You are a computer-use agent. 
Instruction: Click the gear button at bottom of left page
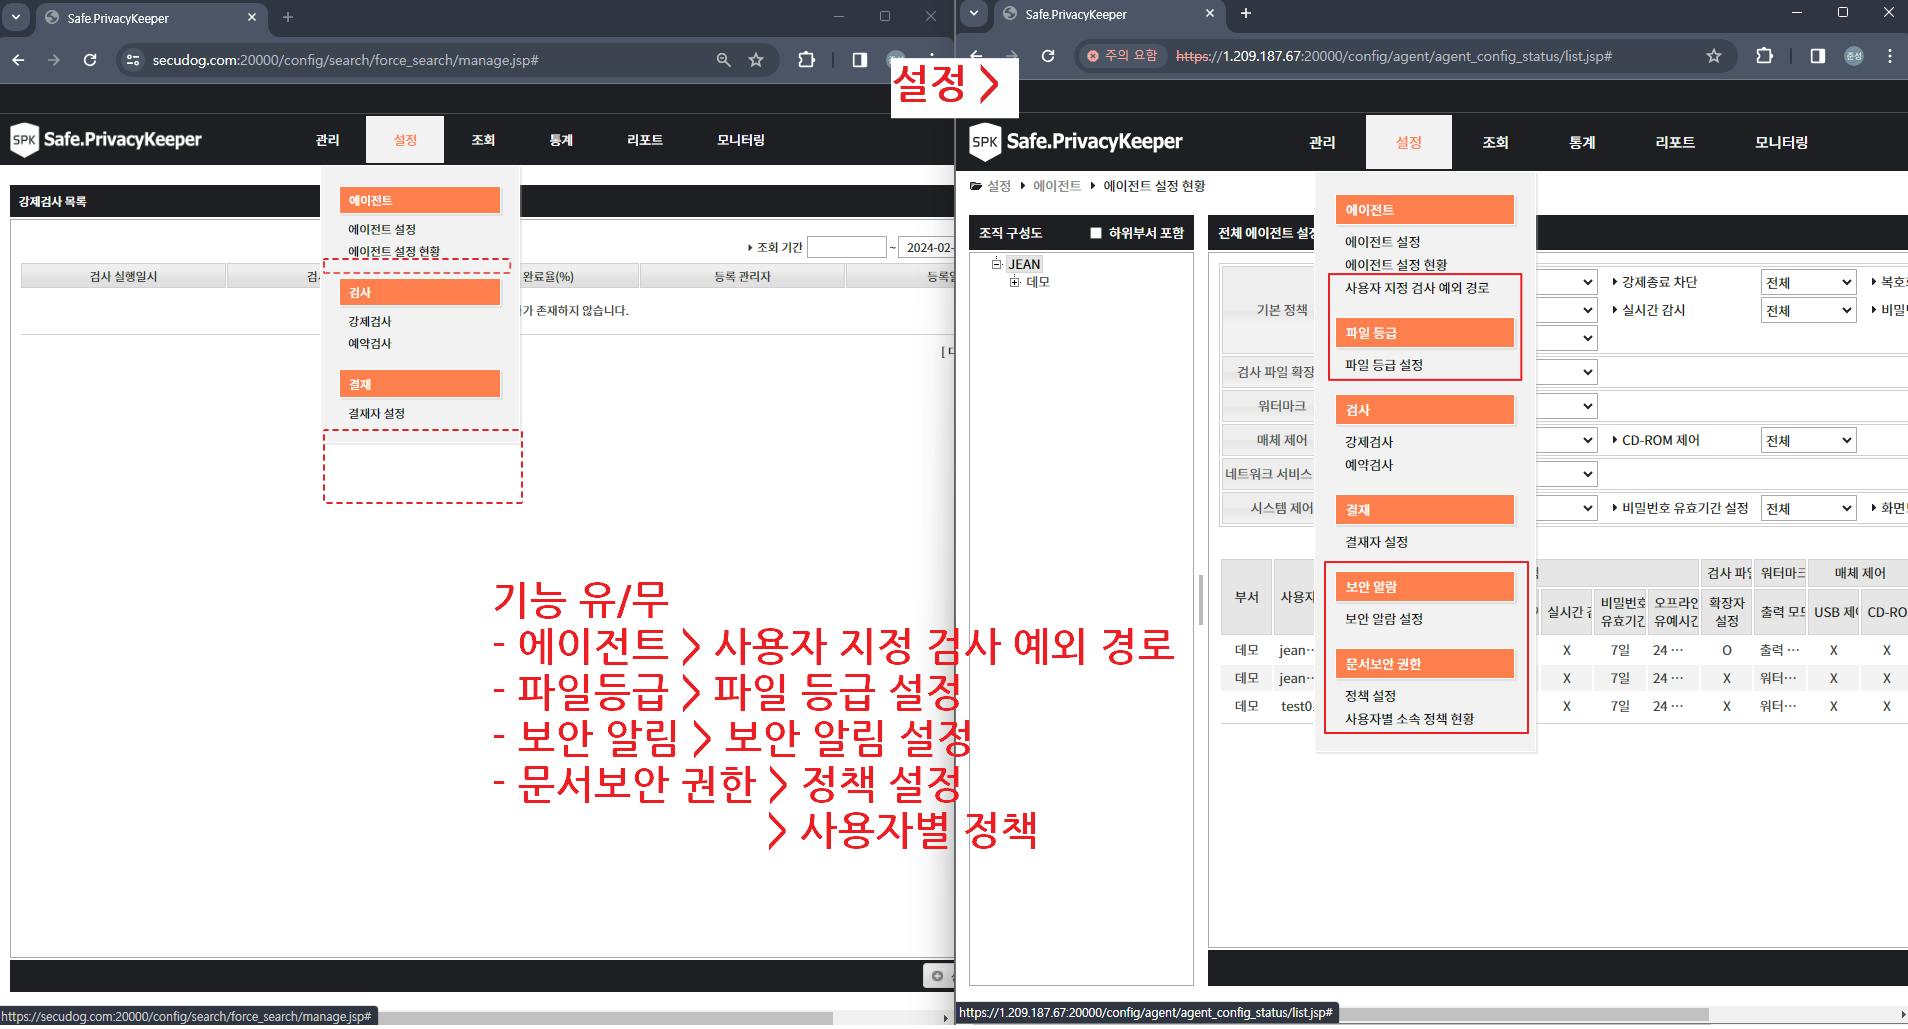tap(937, 976)
